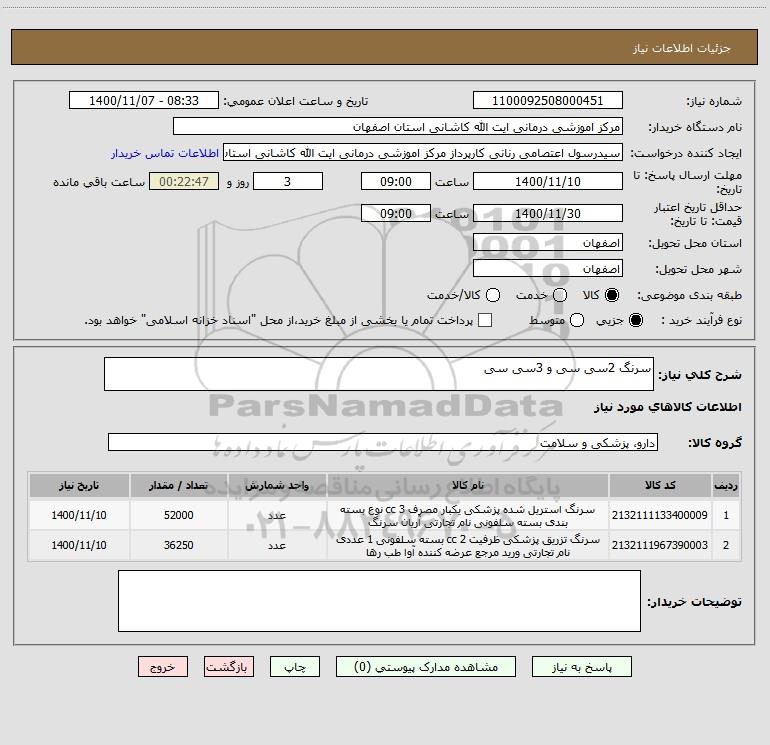This screenshot has width=770, height=745.
Task: Click the general description field سرنگ 2سی سی
Action: tap(379, 374)
